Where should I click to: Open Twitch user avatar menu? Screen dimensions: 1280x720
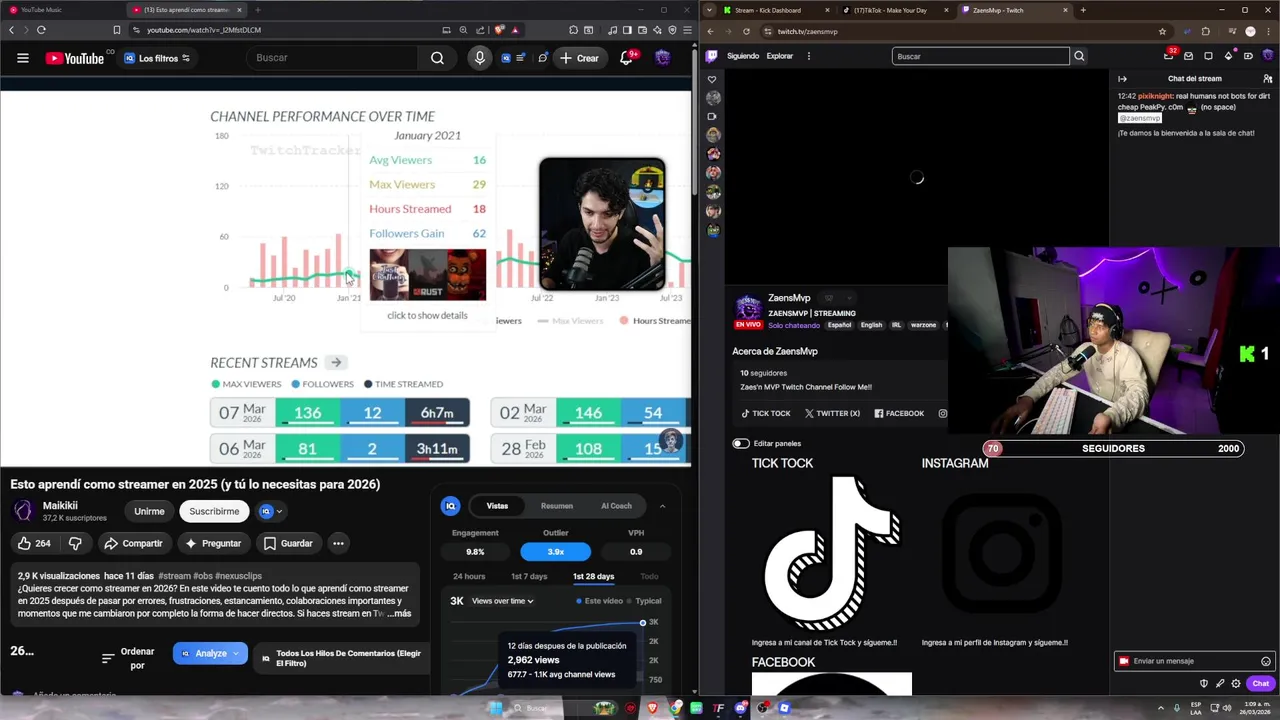(1268, 56)
